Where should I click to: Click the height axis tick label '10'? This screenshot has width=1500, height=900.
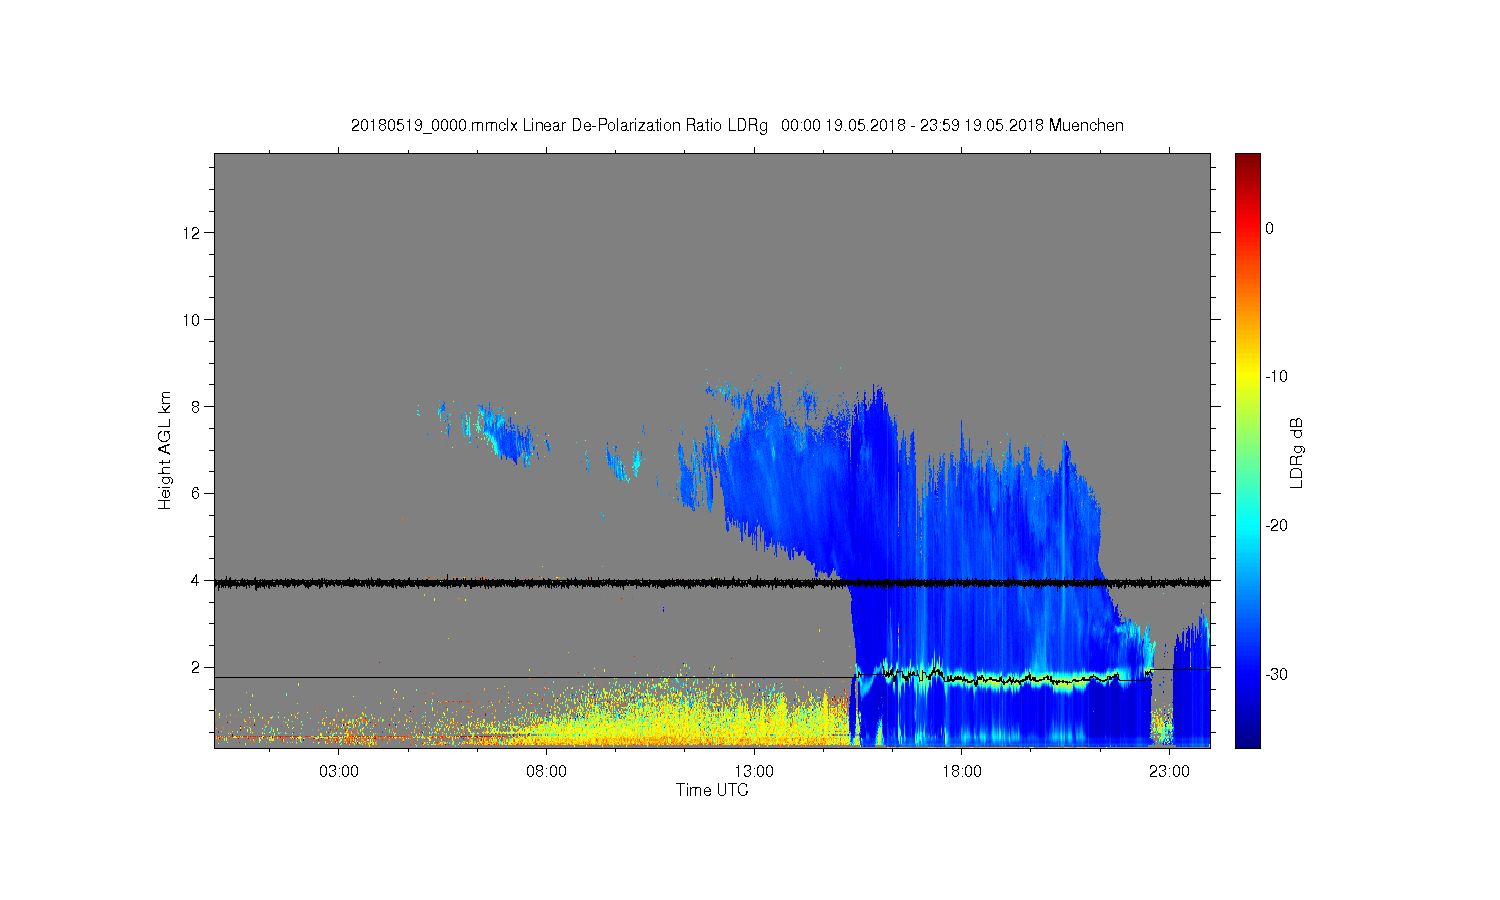(x=192, y=320)
